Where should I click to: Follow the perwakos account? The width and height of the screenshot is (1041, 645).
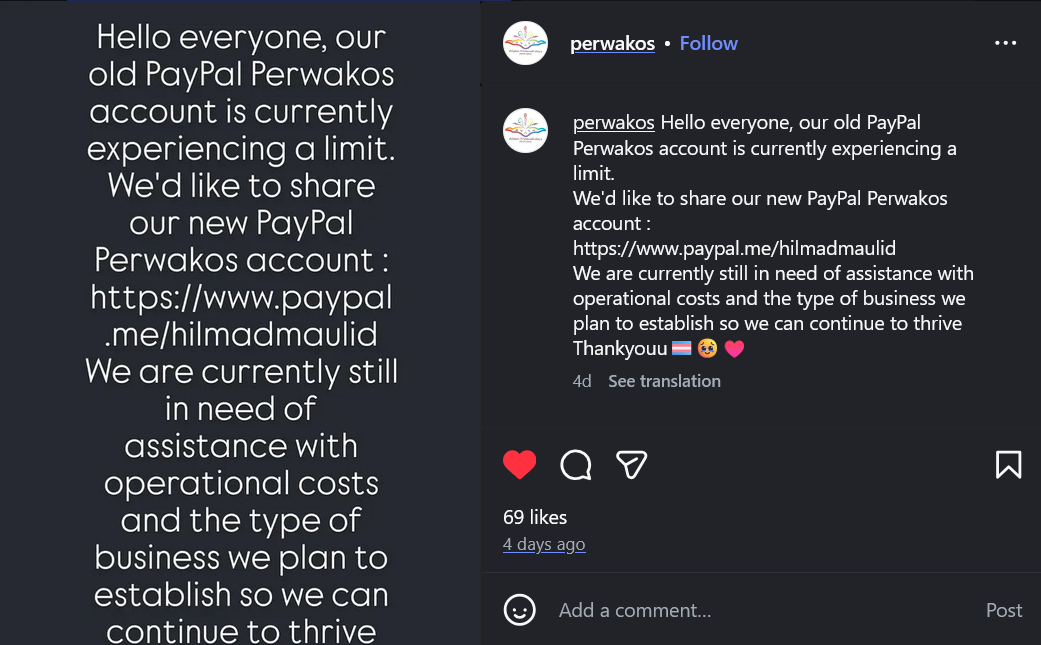708,44
